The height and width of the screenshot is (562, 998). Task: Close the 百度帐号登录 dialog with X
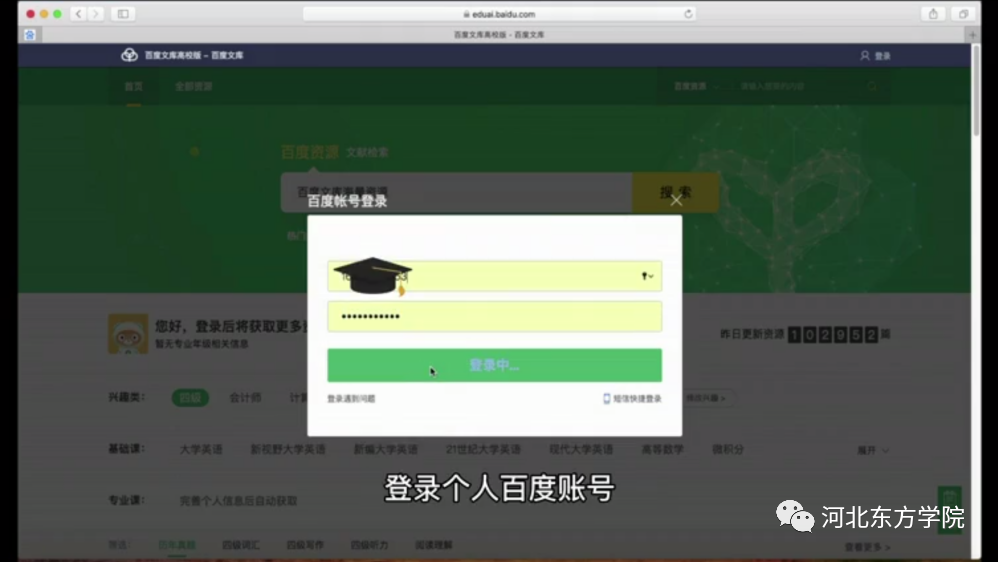click(676, 200)
